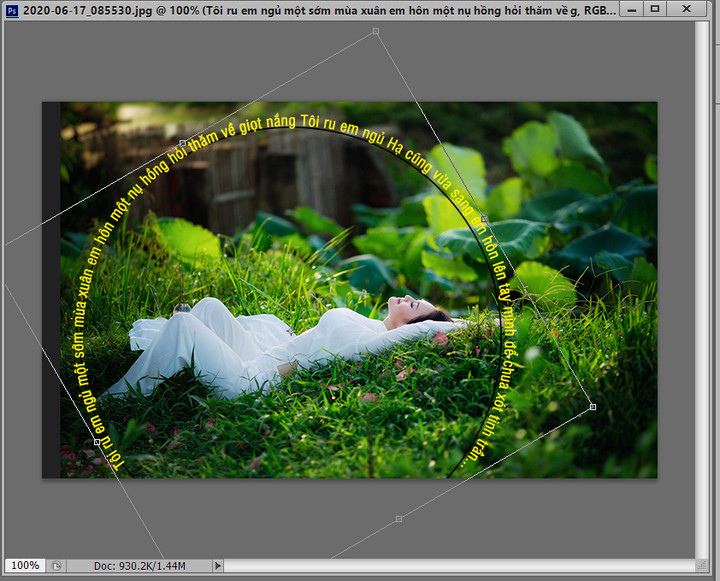Maximize the document window
Viewport: 720px width, 581px height.
pos(655,9)
